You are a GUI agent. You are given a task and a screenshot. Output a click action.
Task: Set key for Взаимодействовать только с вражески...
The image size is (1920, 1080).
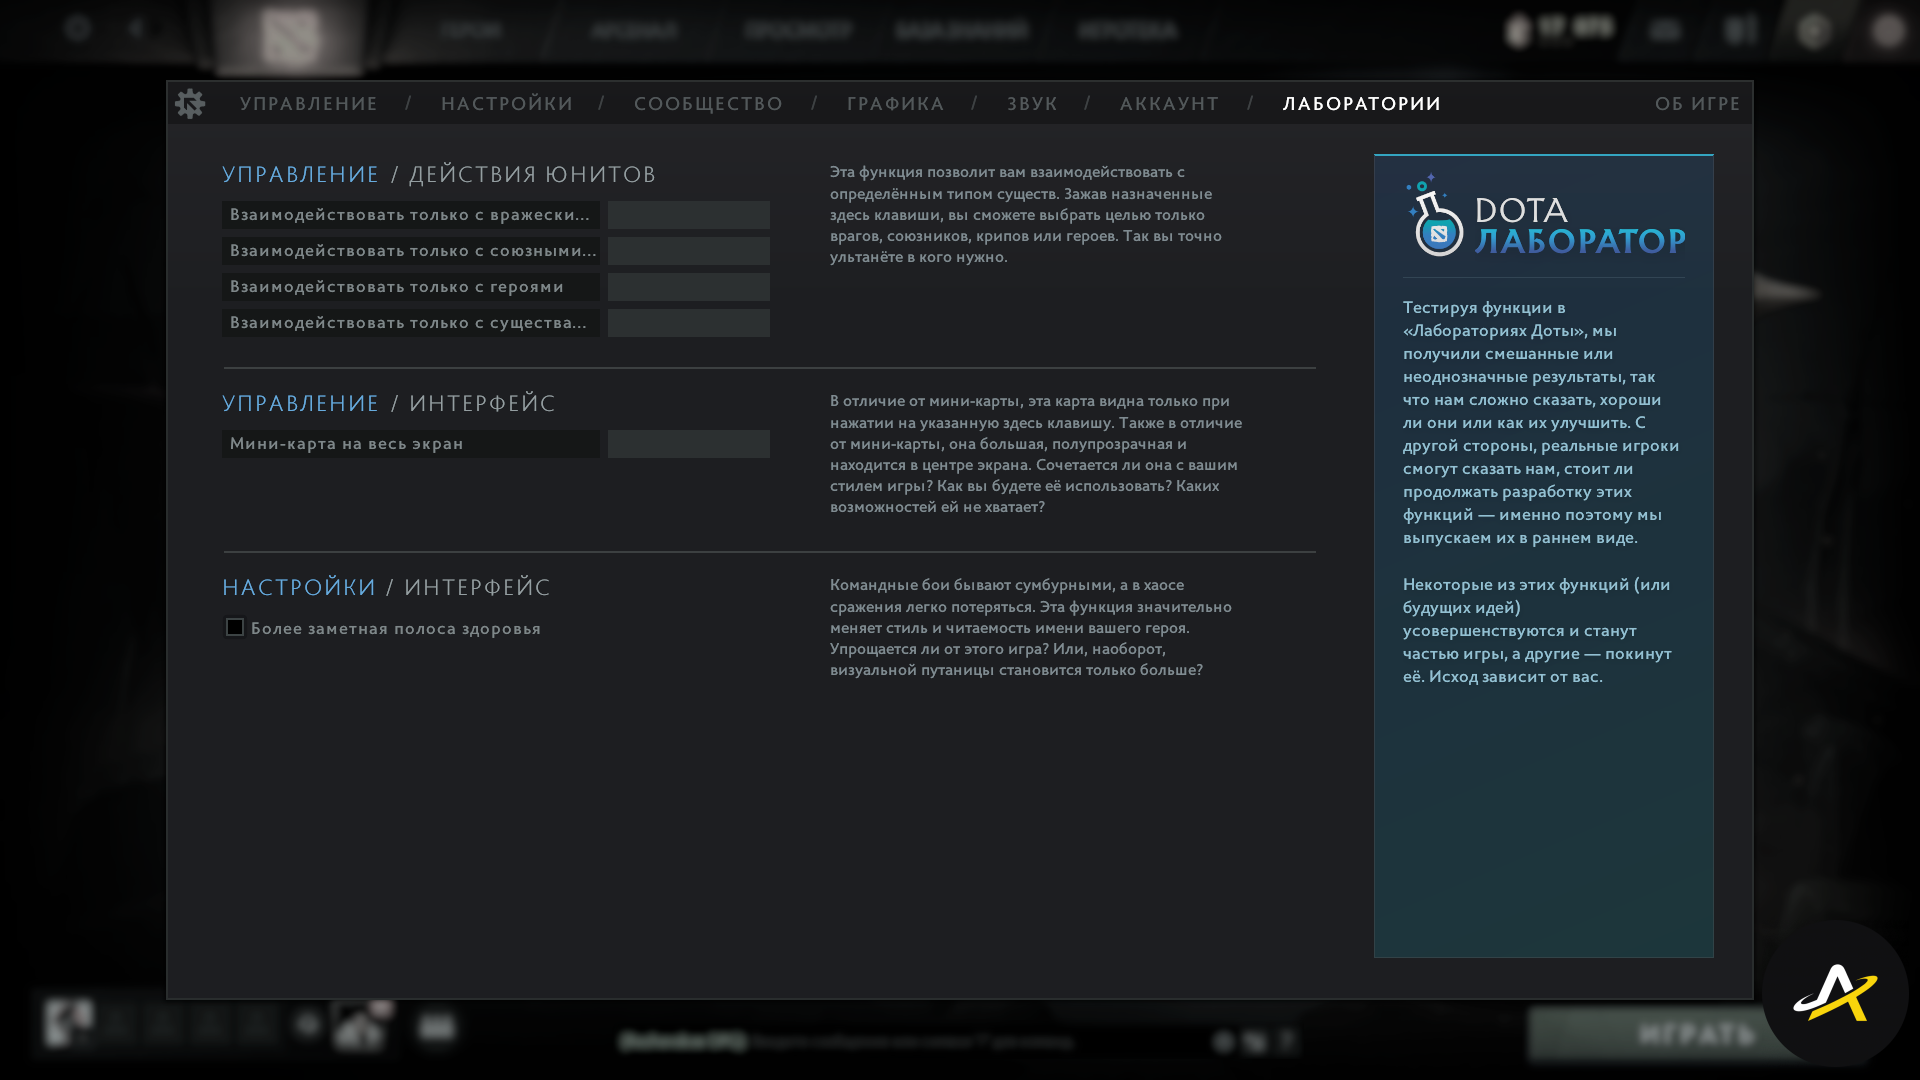(689, 215)
